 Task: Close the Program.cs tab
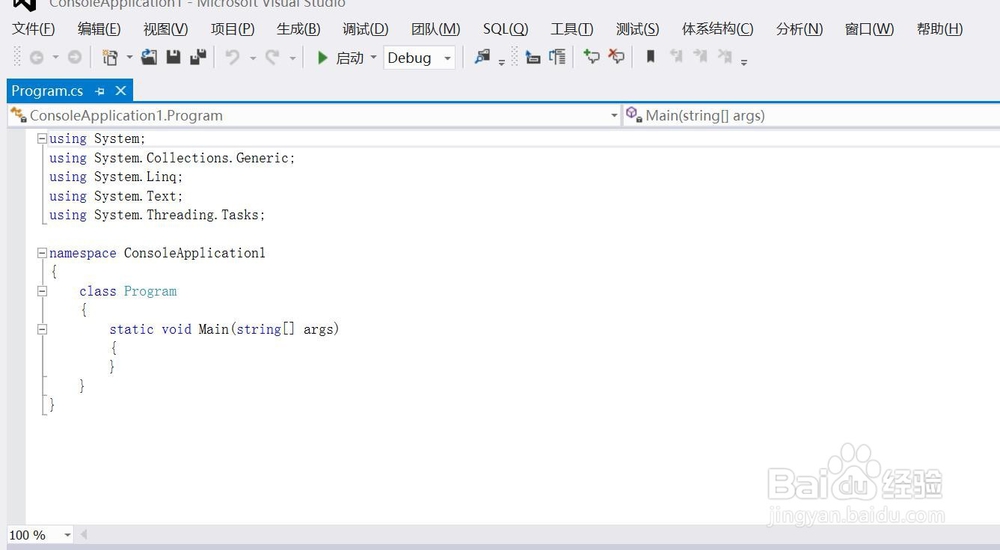point(121,91)
